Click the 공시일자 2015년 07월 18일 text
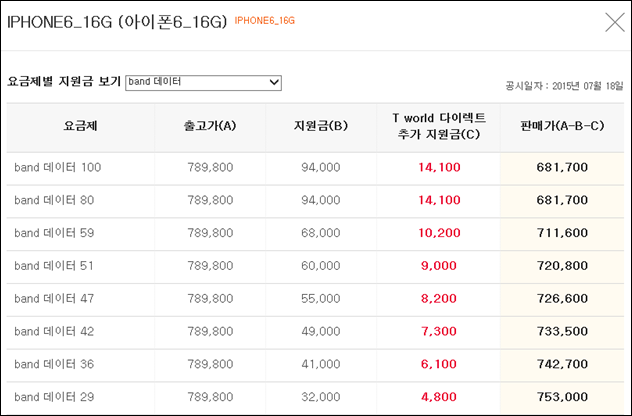 564,86
